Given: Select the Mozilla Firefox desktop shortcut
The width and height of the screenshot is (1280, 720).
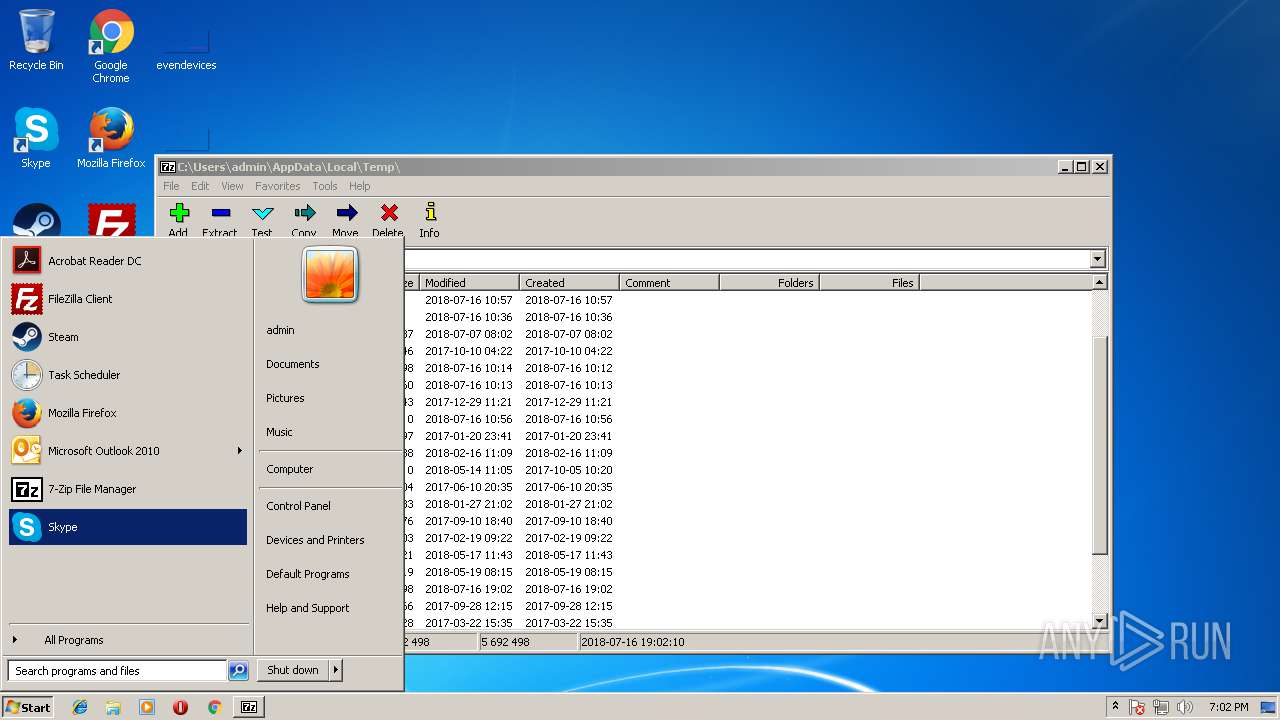Looking at the screenshot, I should point(111,138).
